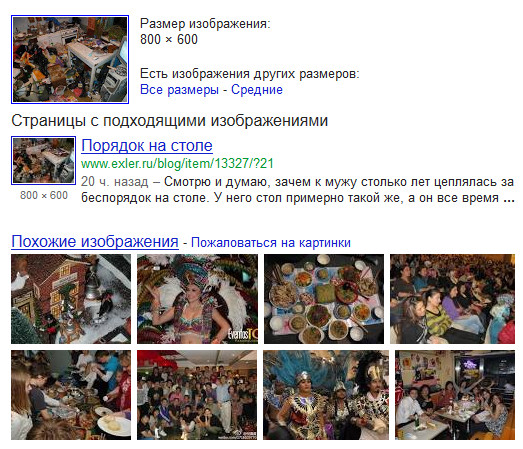Image resolution: width=523 pixels, height=449 pixels.
Task: Click the result snippet text '20 ч. назад'
Action: click(115, 182)
